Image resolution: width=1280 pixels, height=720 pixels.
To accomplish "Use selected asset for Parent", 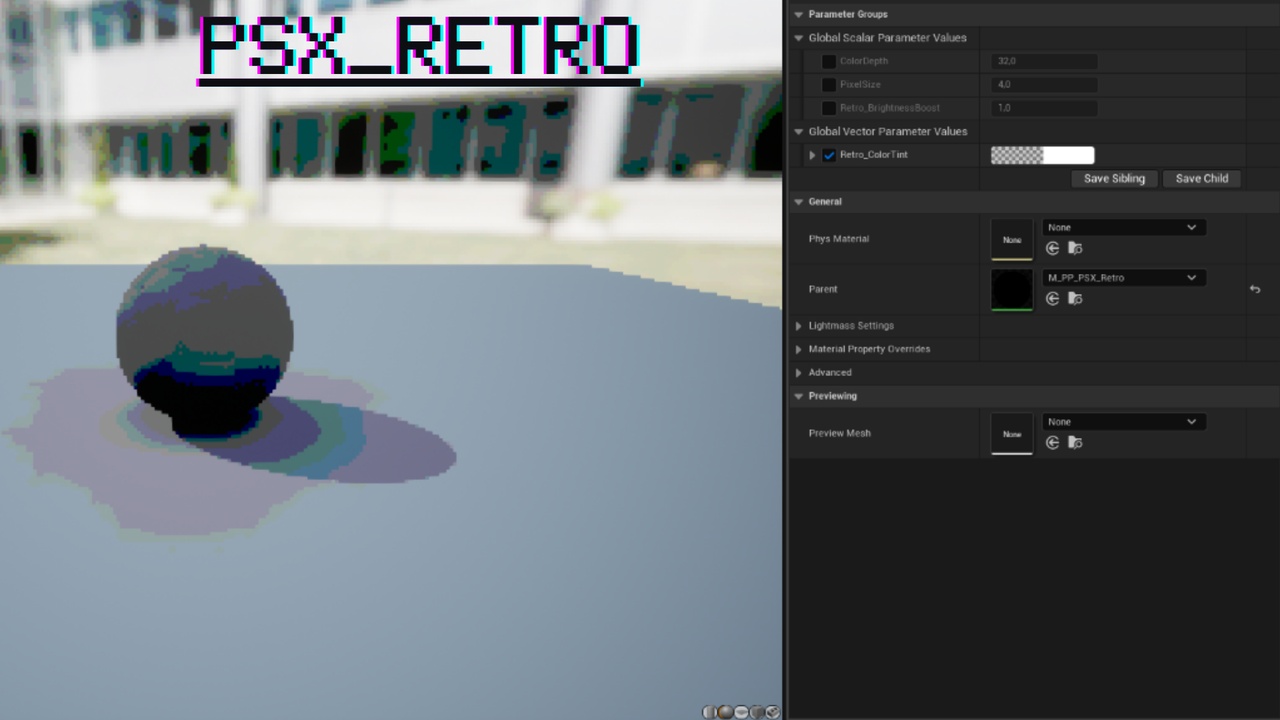I will (1053, 298).
